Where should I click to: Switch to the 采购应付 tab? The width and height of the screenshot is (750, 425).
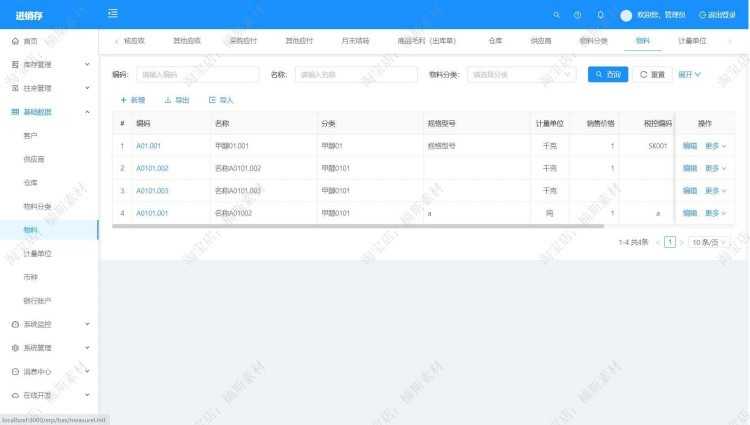[243, 41]
